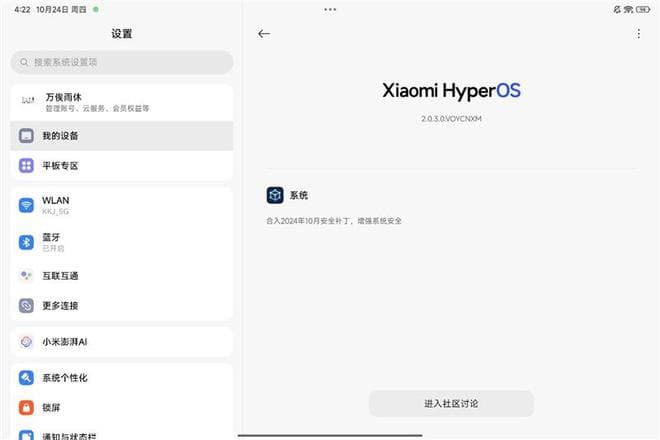Image resolution: width=660 pixels, height=440 pixels.
Task: Tap the three dots at top center
Action: (330, 8)
